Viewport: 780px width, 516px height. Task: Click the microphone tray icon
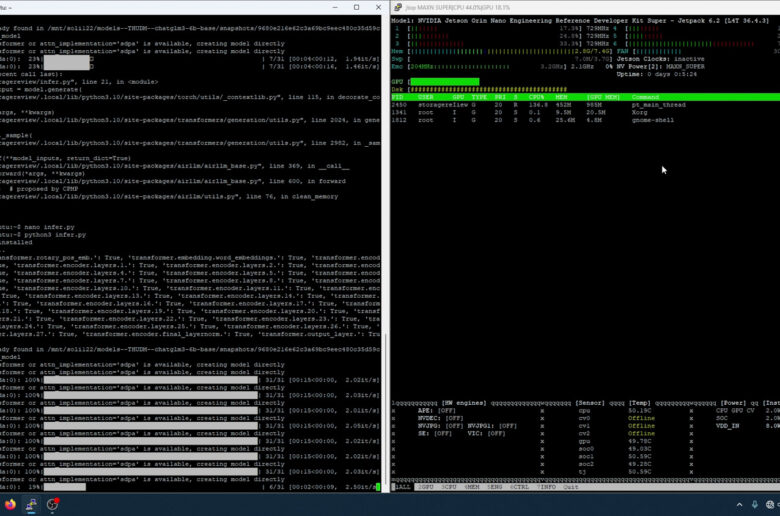click(x=755, y=505)
